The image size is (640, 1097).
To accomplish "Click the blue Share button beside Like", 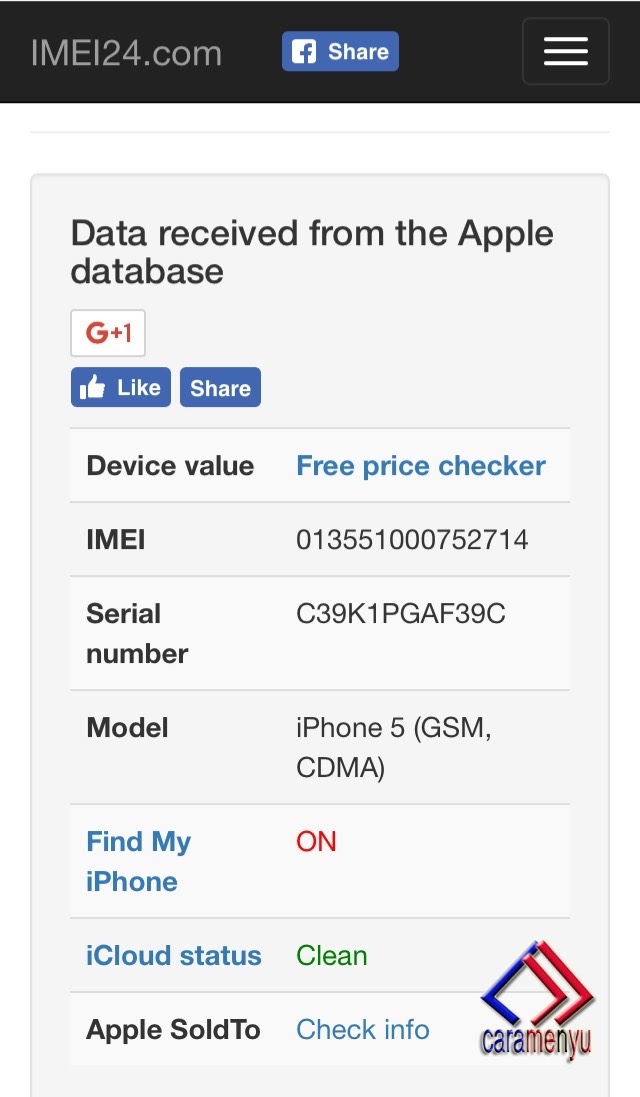I will [x=220, y=388].
